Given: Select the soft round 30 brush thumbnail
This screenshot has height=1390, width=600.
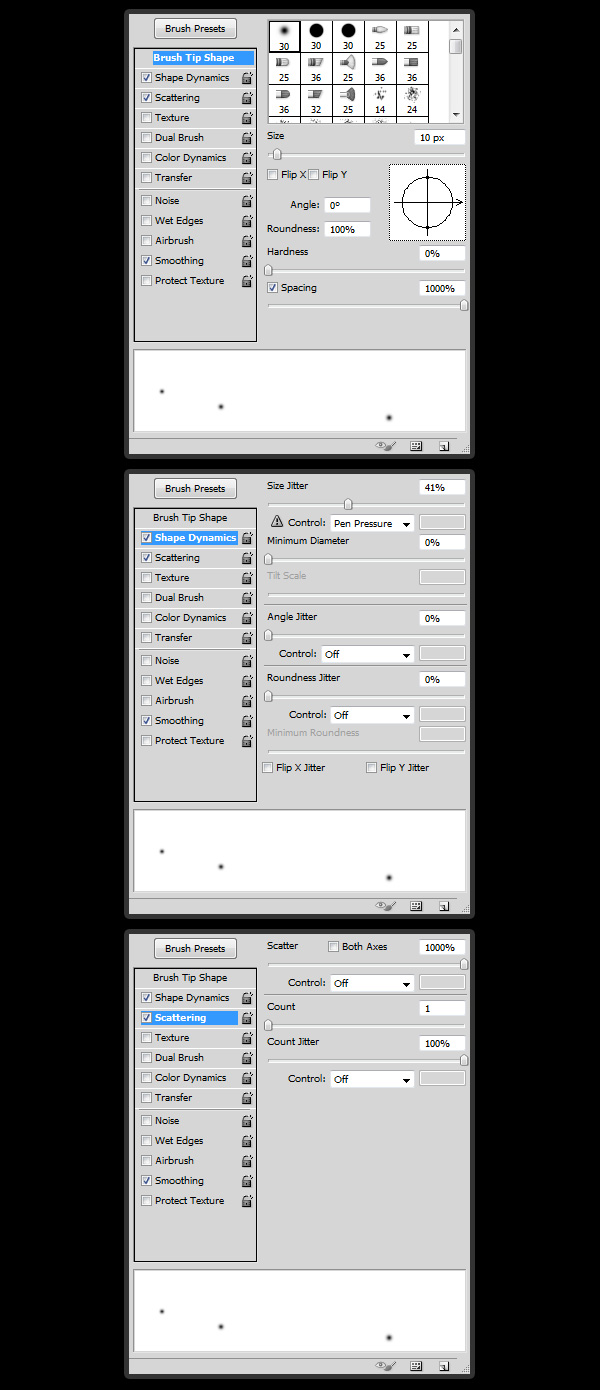Looking at the screenshot, I should click(284, 37).
